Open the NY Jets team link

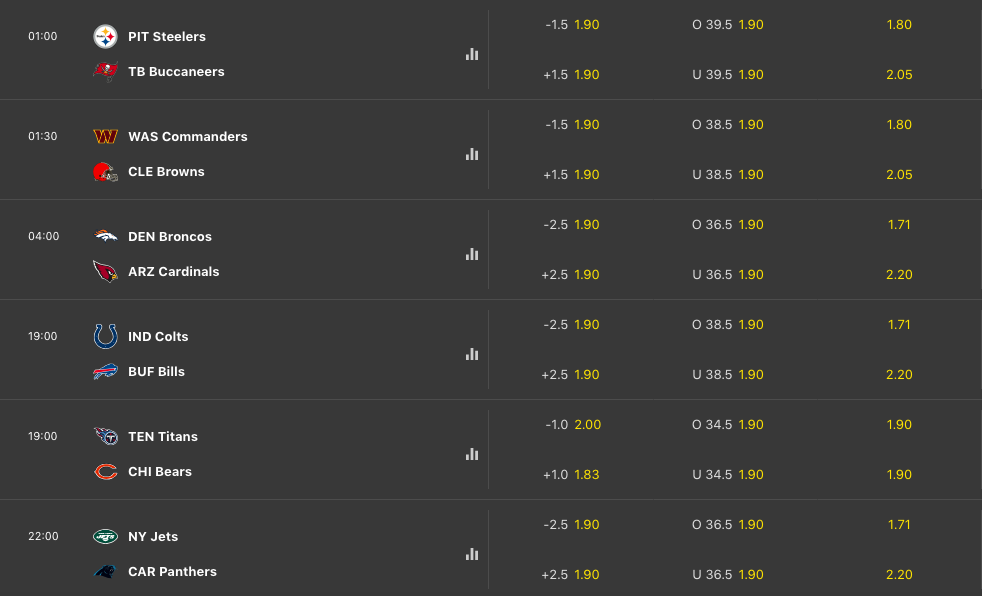pyautogui.click(x=153, y=537)
